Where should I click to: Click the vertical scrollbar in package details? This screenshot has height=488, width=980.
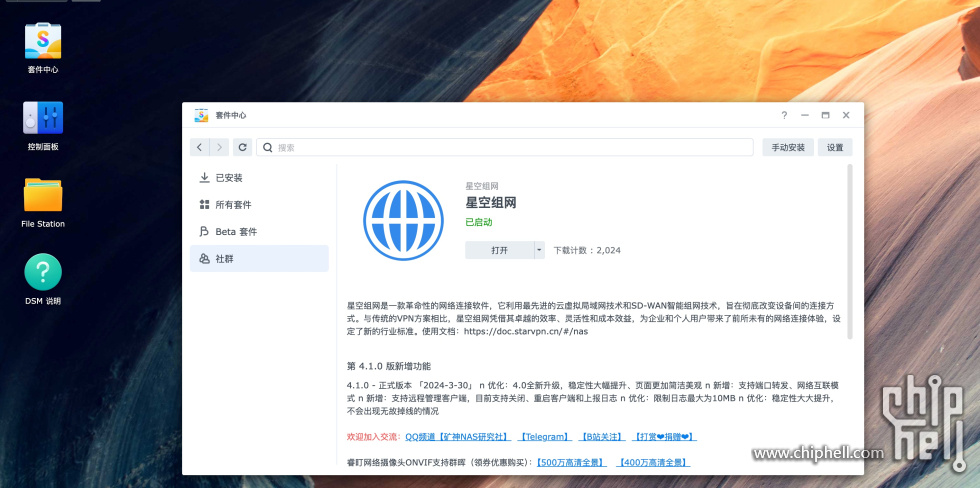pos(849,251)
